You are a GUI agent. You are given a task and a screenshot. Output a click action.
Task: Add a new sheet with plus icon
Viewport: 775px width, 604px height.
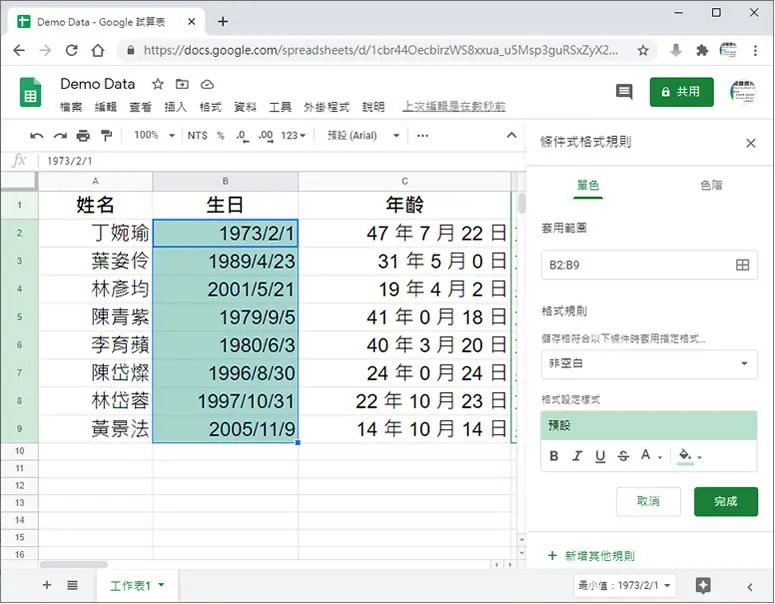(47, 585)
